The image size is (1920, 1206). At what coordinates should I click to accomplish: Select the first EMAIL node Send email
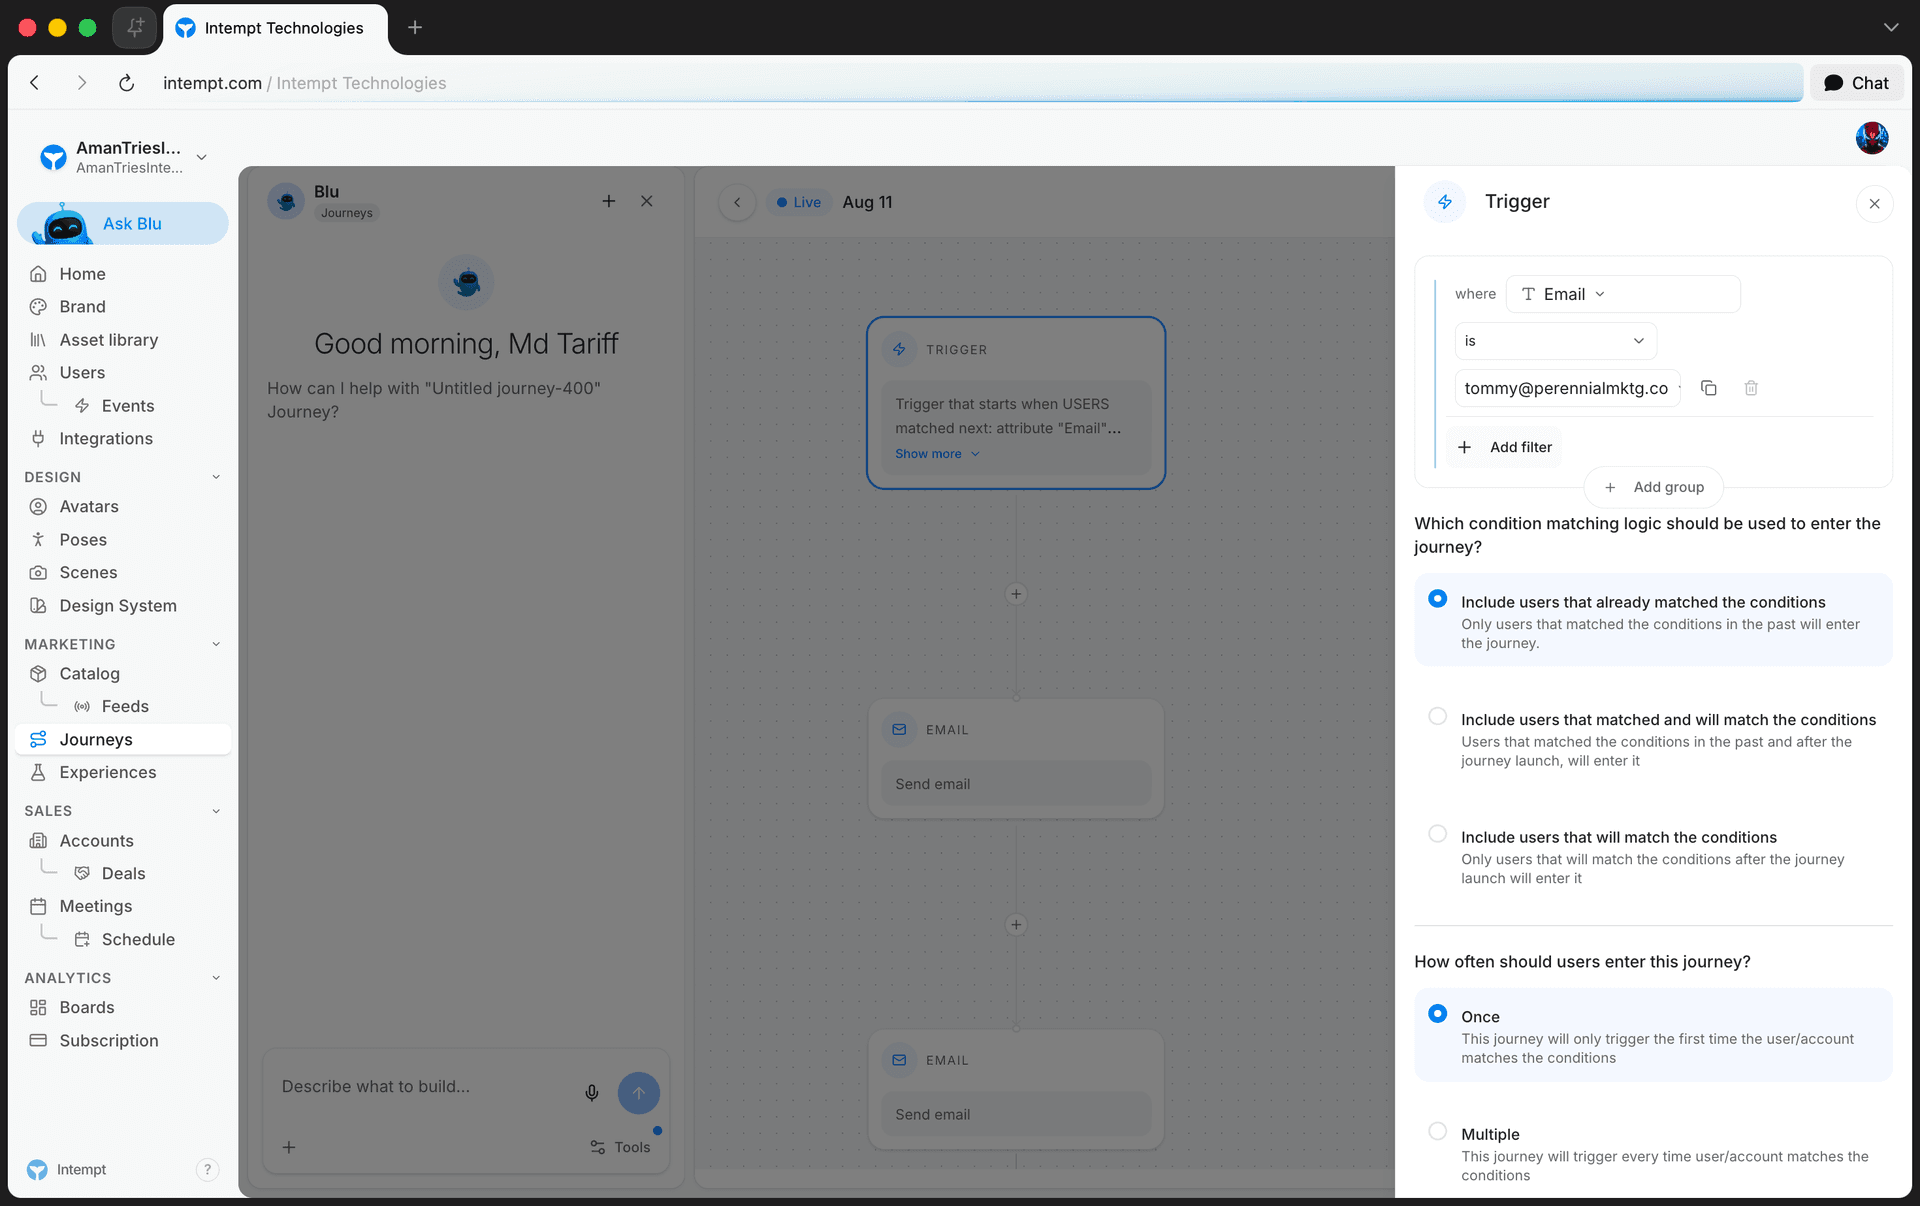point(1016,760)
